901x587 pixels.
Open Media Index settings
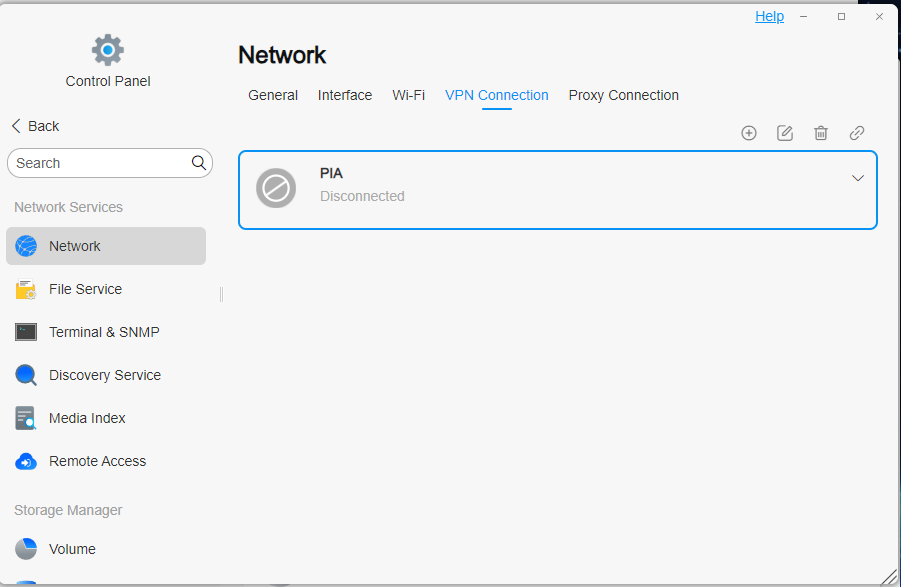(106, 418)
